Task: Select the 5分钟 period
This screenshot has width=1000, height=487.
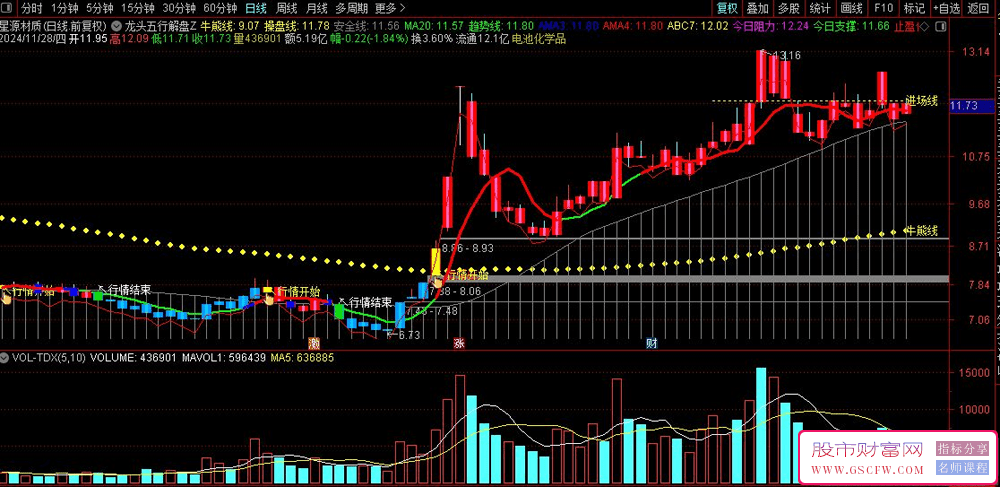Action: 99,9
